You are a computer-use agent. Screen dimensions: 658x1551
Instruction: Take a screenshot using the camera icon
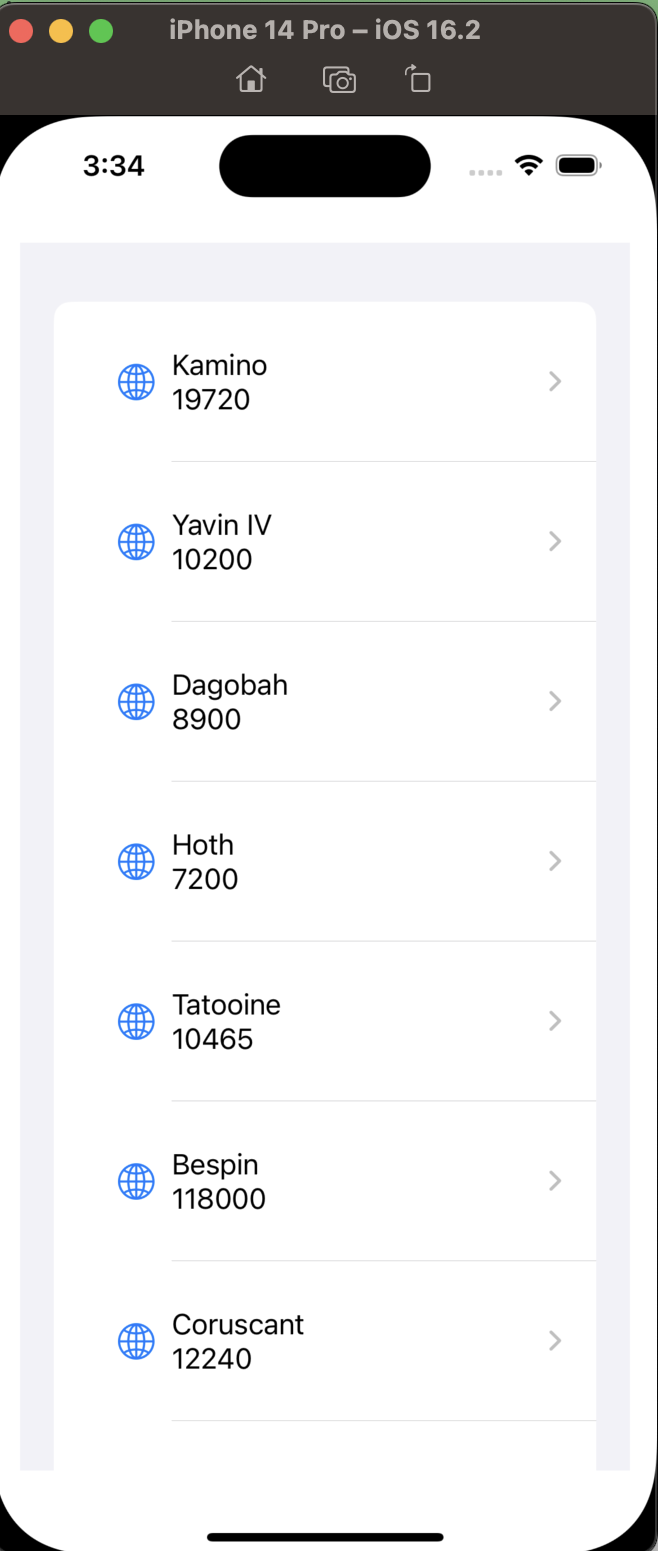[338, 79]
